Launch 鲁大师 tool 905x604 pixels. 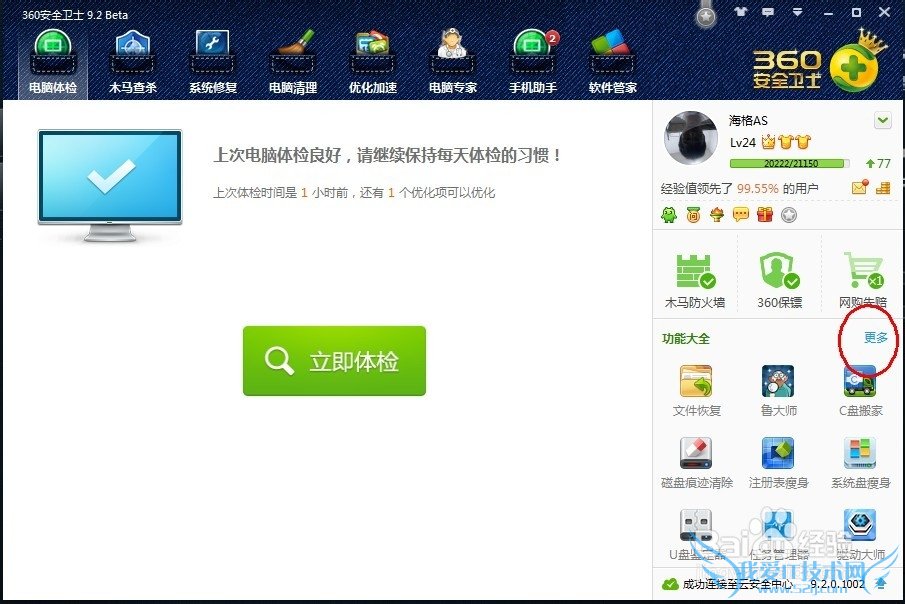(x=778, y=390)
